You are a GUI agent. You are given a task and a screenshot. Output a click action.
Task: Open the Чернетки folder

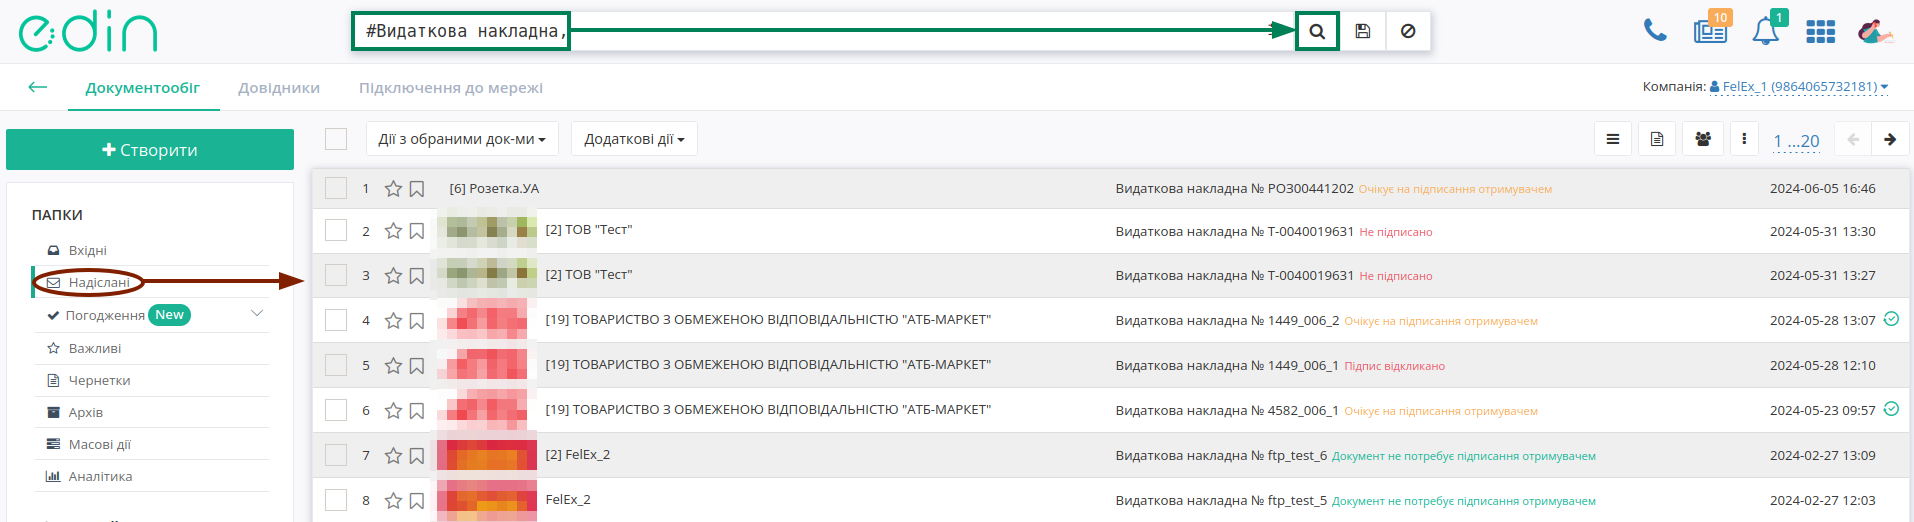coord(99,381)
